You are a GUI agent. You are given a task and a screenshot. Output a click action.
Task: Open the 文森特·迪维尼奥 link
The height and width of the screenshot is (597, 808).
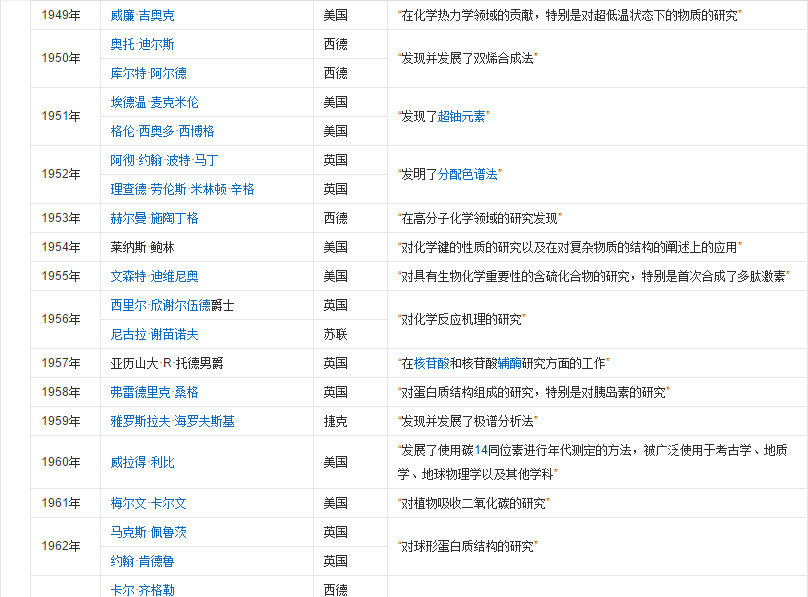point(155,276)
